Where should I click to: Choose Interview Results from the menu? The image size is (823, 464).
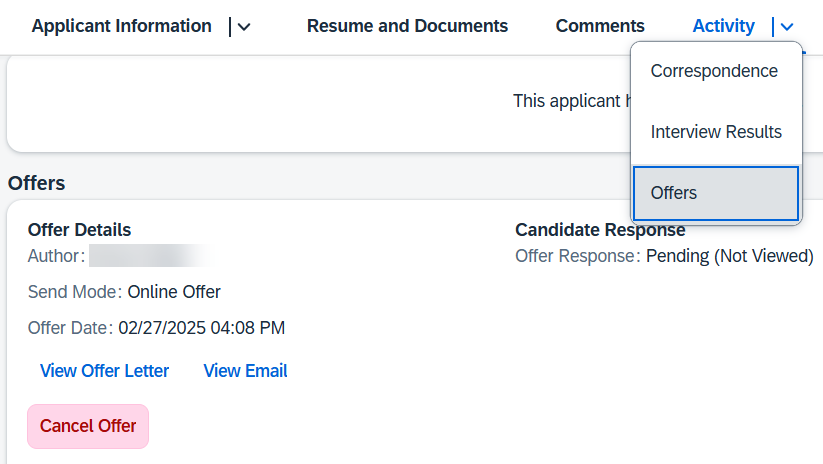pos(716,132)
